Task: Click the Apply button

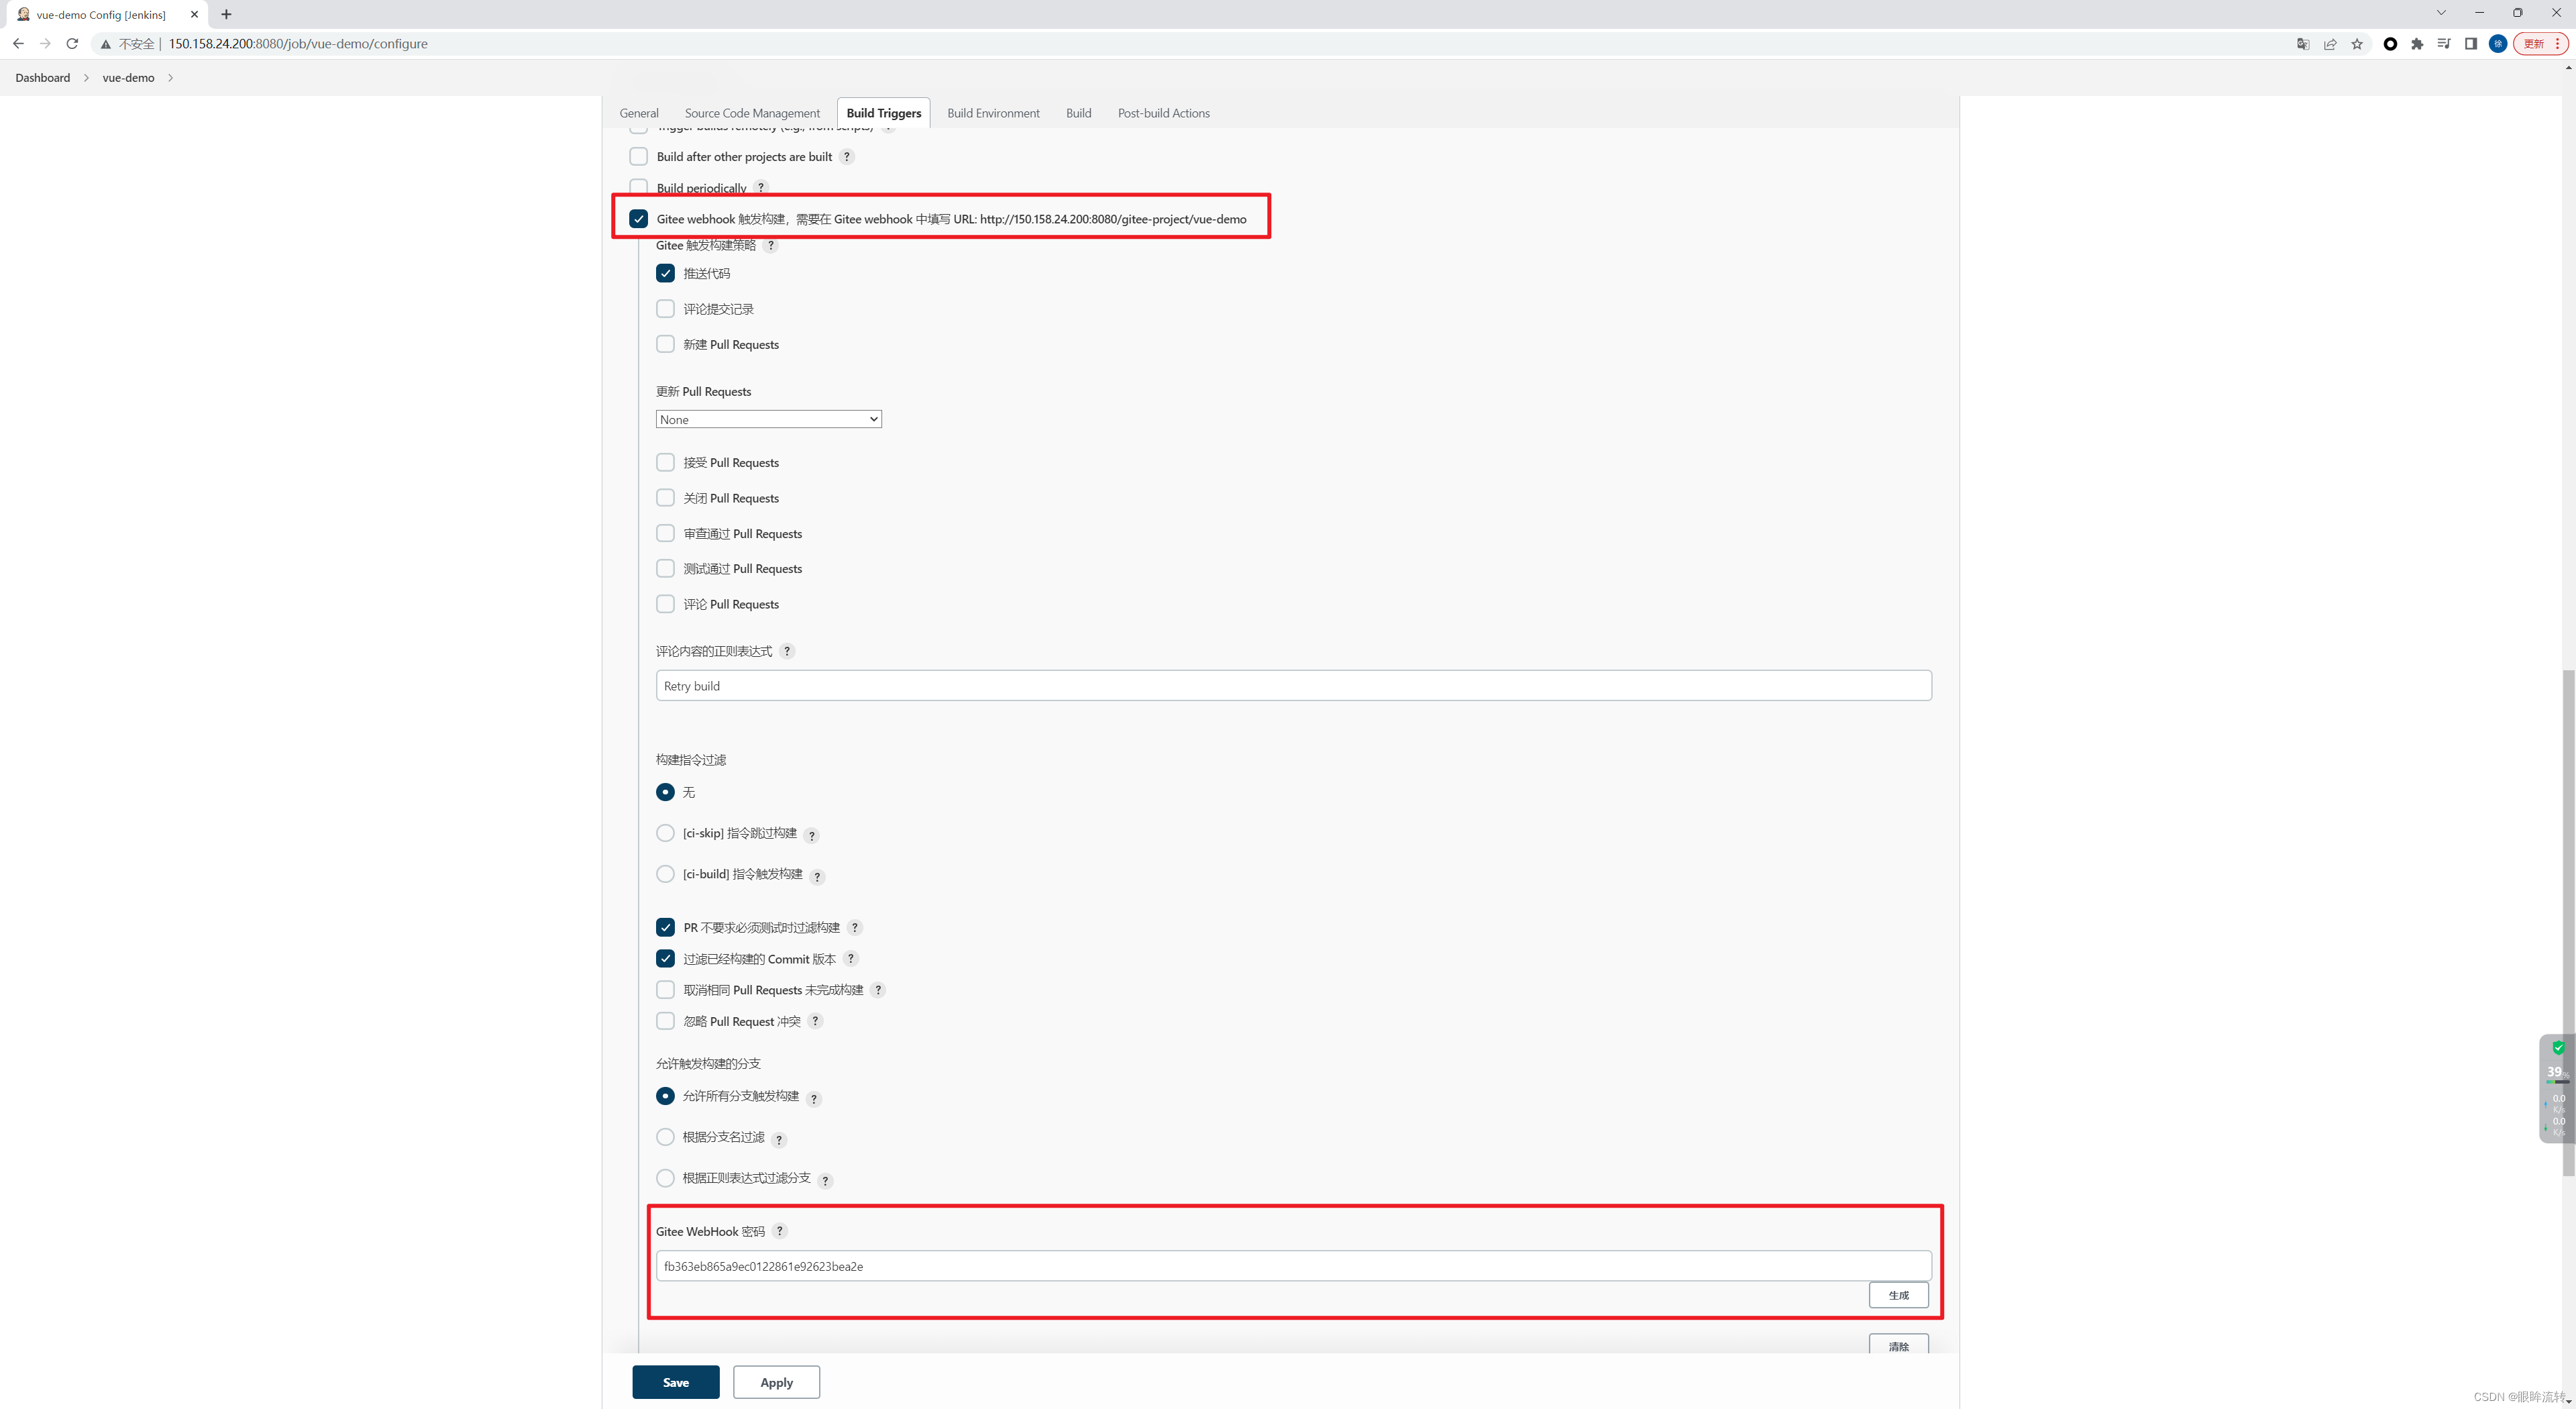Action: pyautogui.click(x=776, y=1382)
